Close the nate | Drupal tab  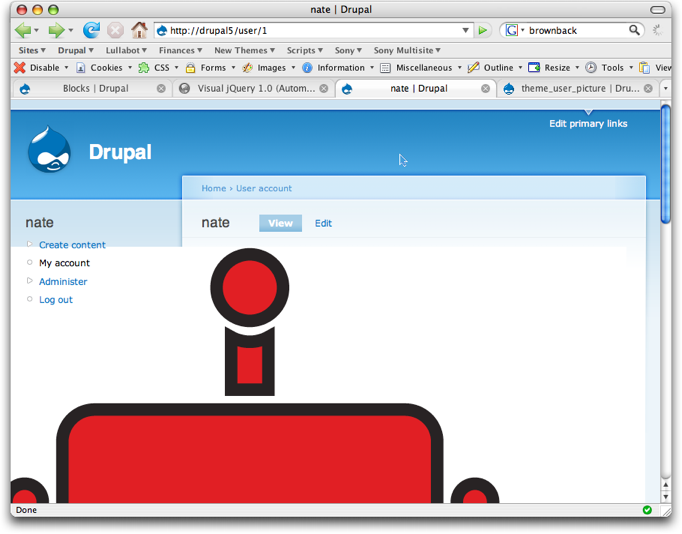click(x=485, y=89)
